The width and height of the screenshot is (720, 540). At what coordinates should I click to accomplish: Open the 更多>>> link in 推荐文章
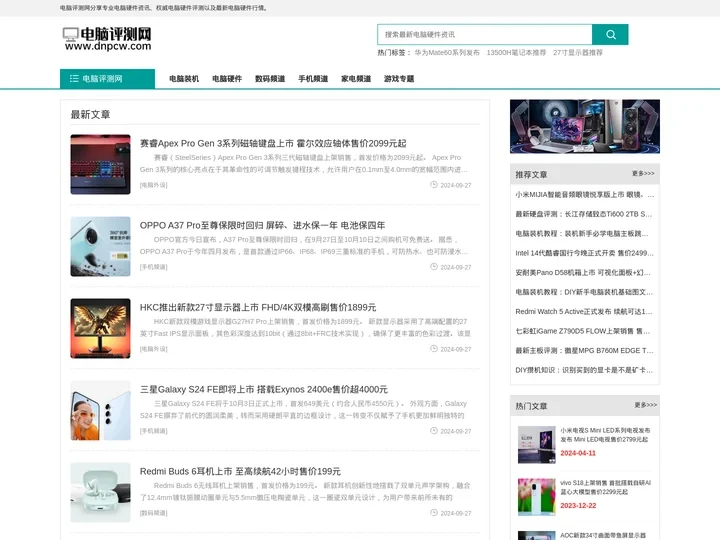643,174
